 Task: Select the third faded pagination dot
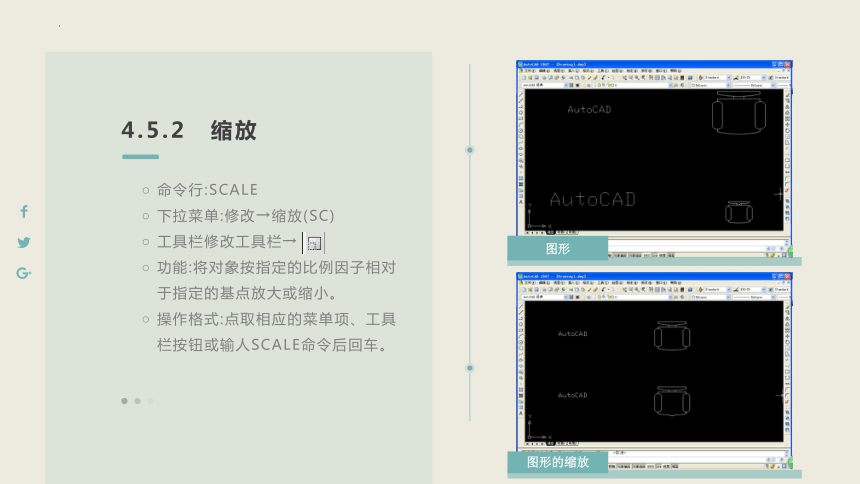(x=150, y=401)
